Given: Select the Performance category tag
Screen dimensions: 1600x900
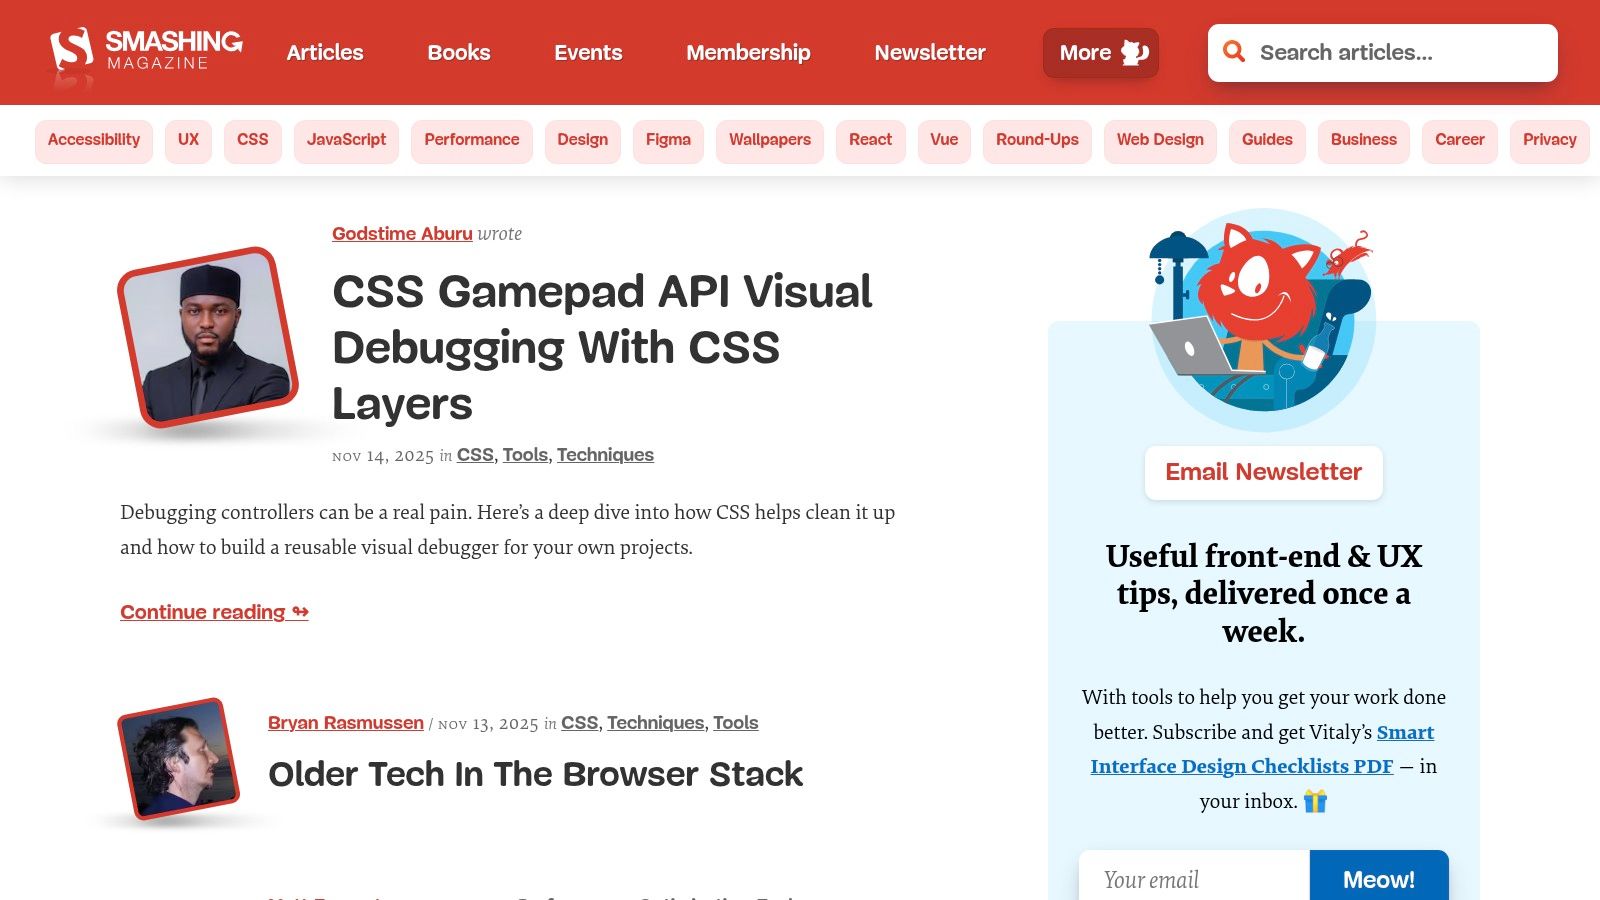Looking at the screenshot, I should (x=472, y=141).
